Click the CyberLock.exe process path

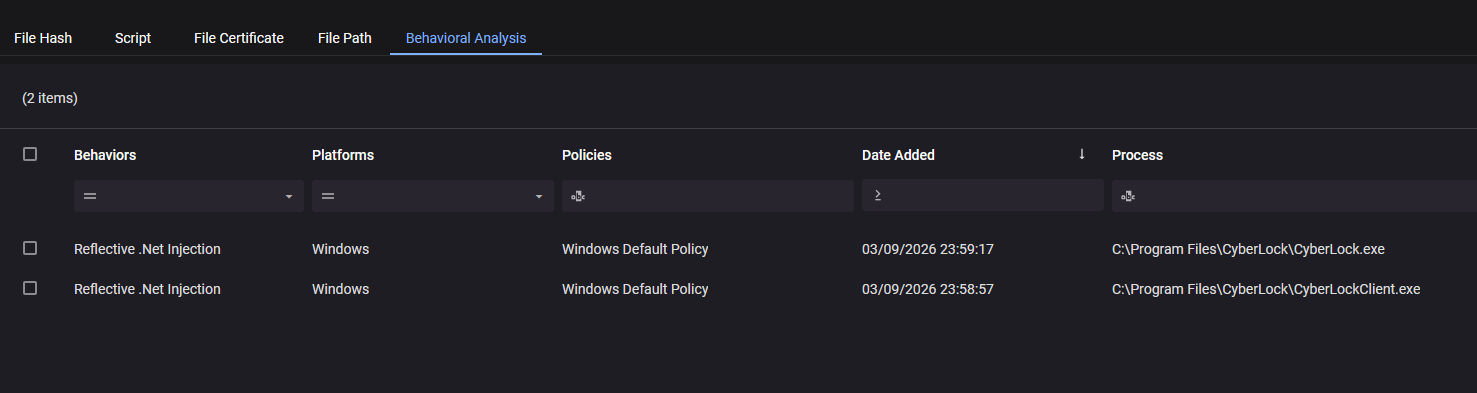(x=1248, y=249)
